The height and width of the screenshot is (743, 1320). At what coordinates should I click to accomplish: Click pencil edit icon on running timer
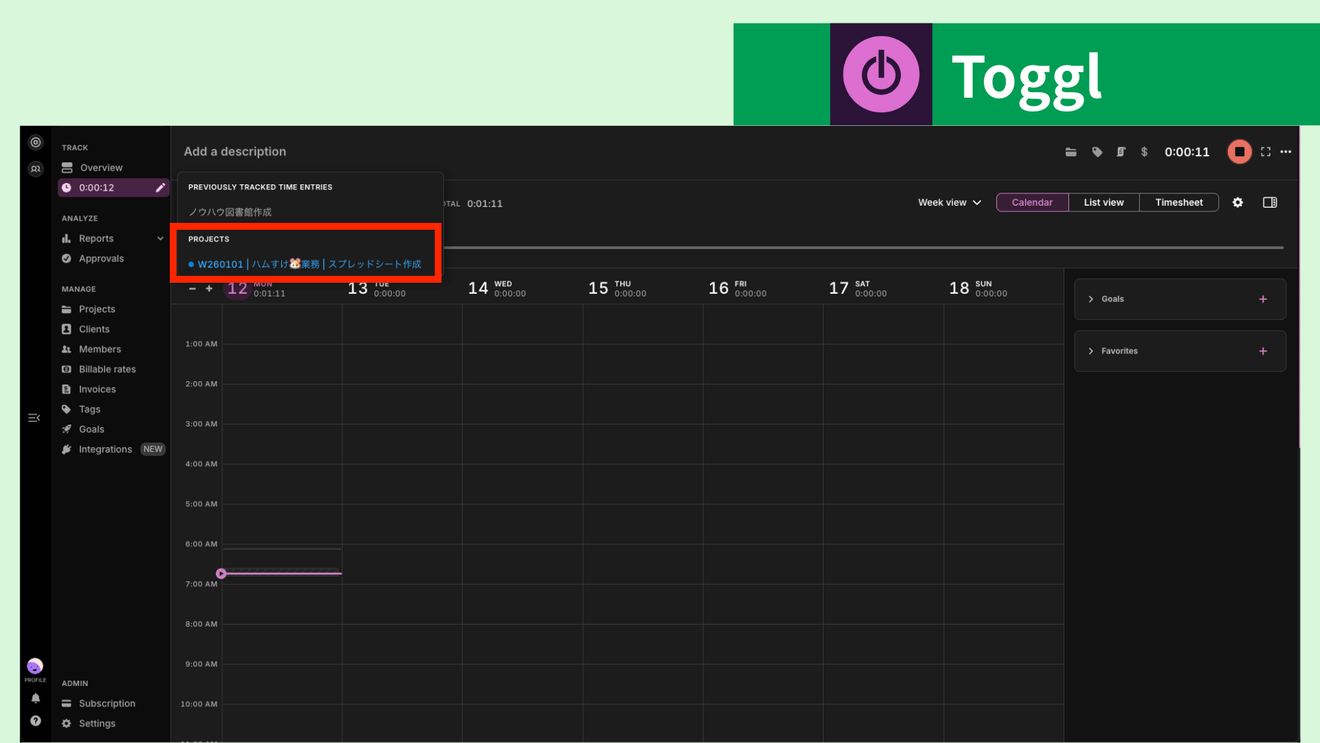coord(160,188)
